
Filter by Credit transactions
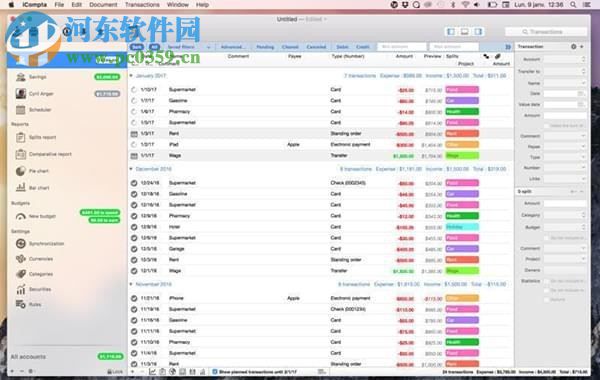pos(363,47)
